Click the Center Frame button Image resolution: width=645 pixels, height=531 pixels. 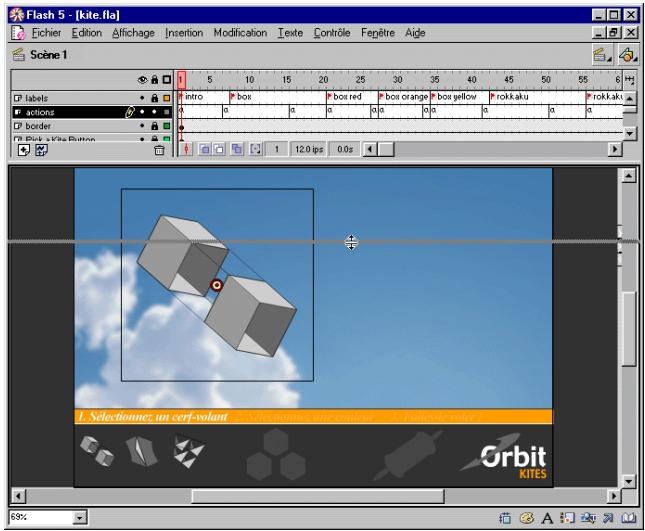(186, 149)
